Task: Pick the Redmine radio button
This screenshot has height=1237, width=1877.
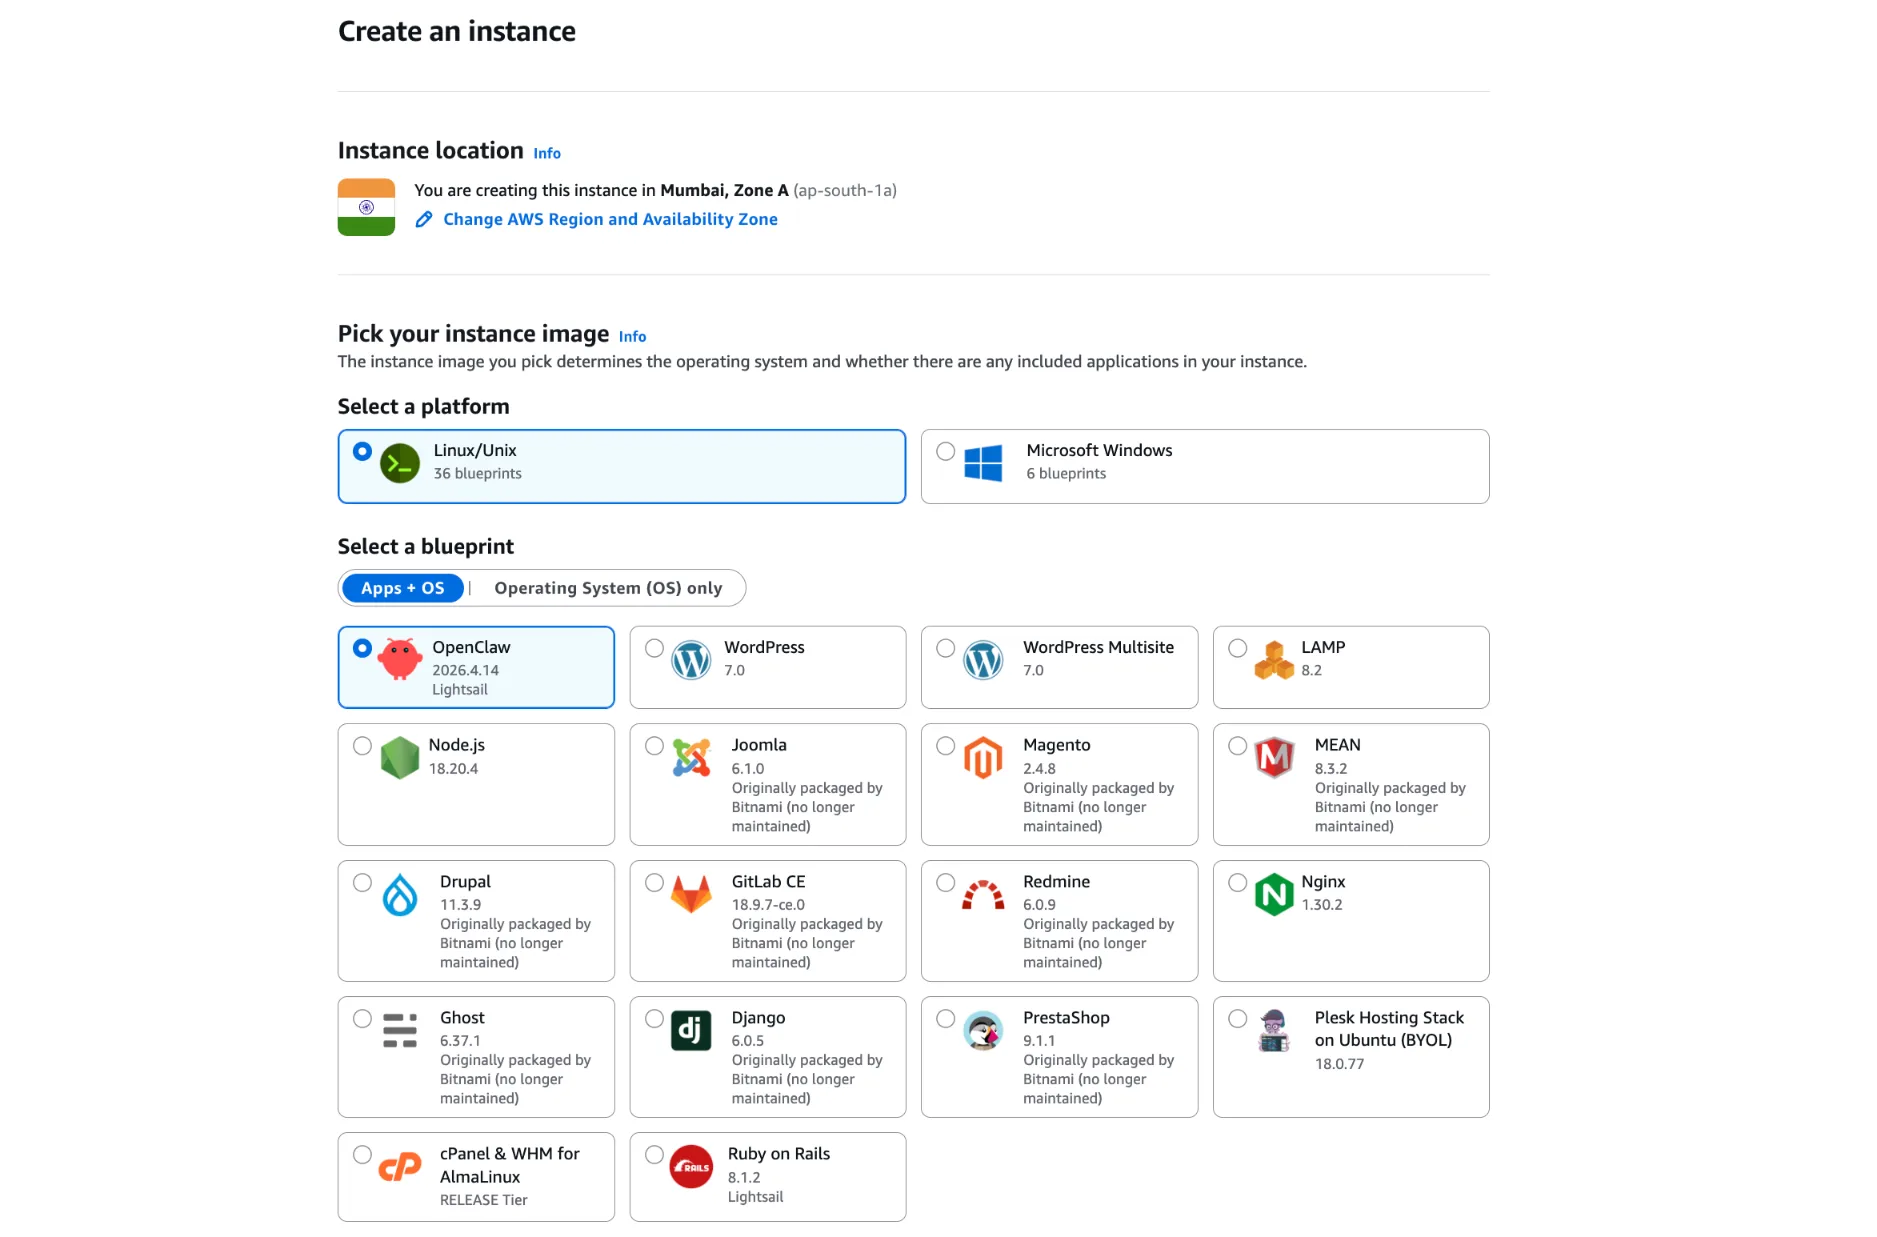Action: pyautogui.click(x=945, y=882)
